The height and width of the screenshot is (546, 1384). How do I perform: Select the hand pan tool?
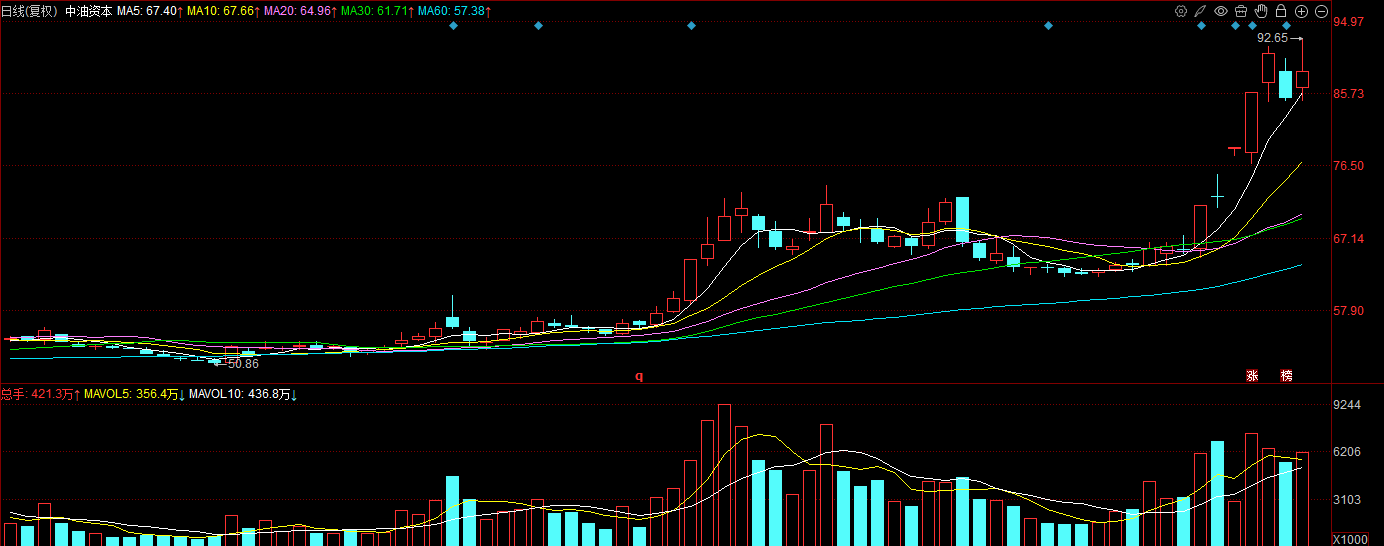pos(1261,11)
